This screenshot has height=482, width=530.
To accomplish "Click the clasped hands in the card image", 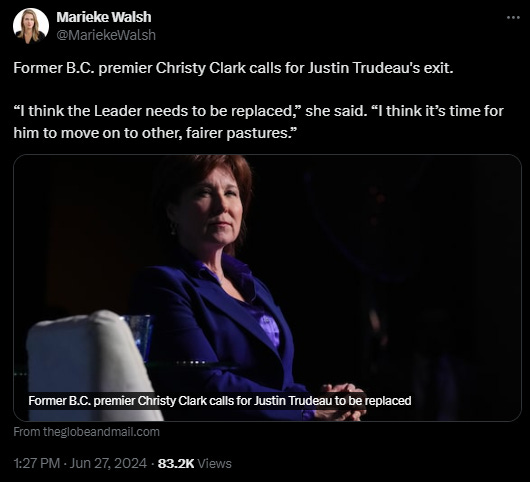I will (340, 402).
